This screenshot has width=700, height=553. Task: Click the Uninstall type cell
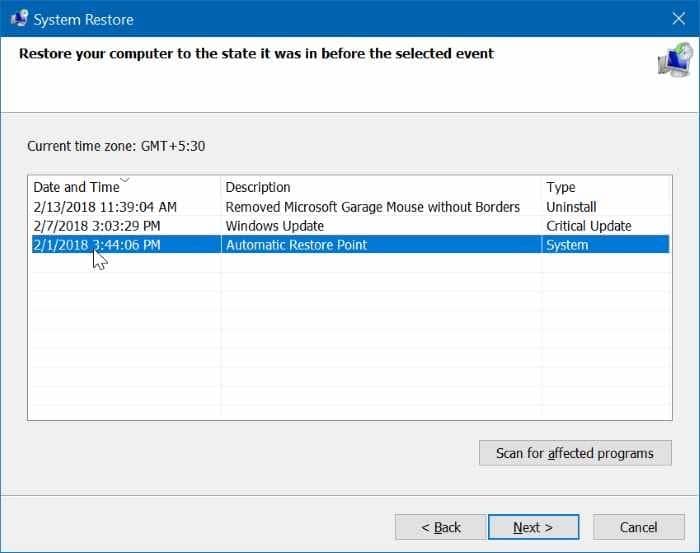pos(571,207)
